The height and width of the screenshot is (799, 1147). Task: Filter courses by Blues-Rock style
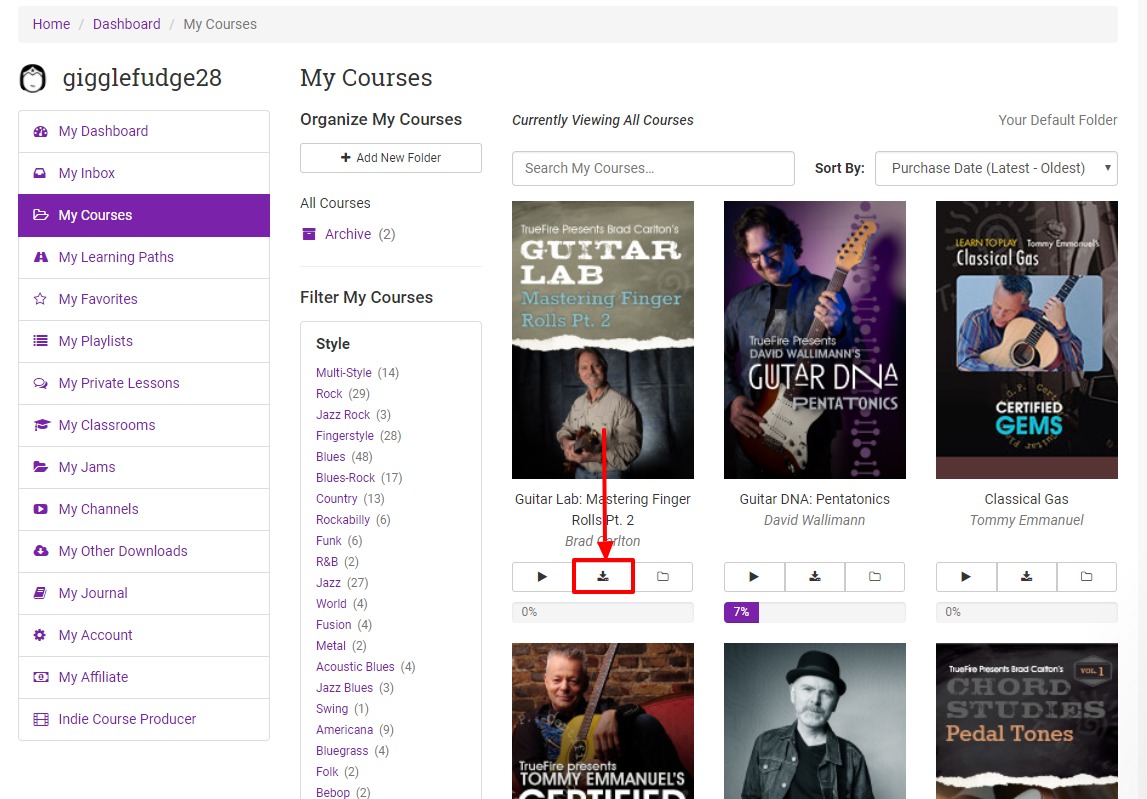[x=345, y=478]
